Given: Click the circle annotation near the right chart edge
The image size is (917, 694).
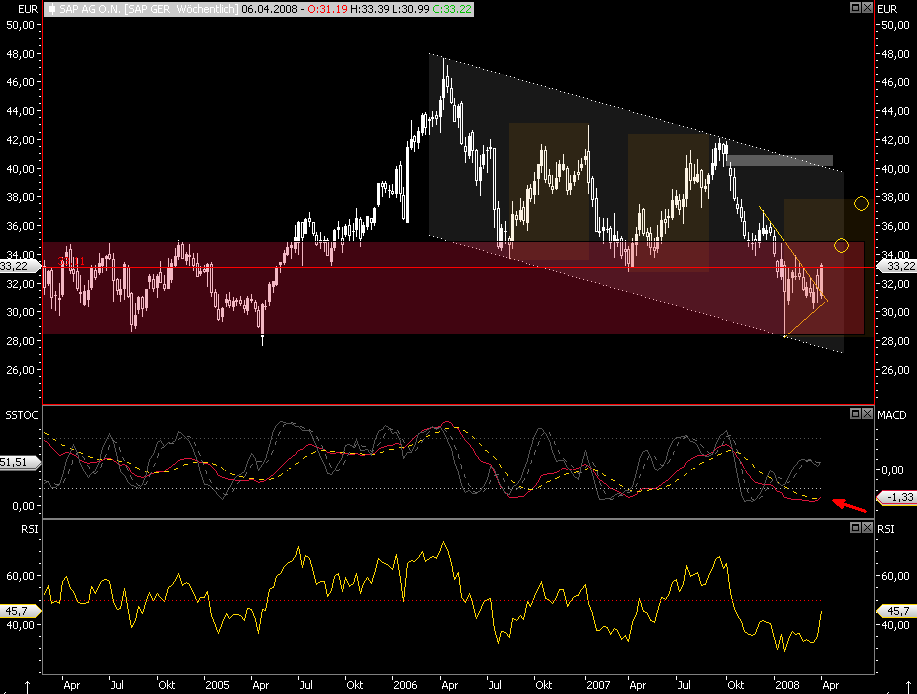Looking at the screenshot, I should click(x=860, y=203).
